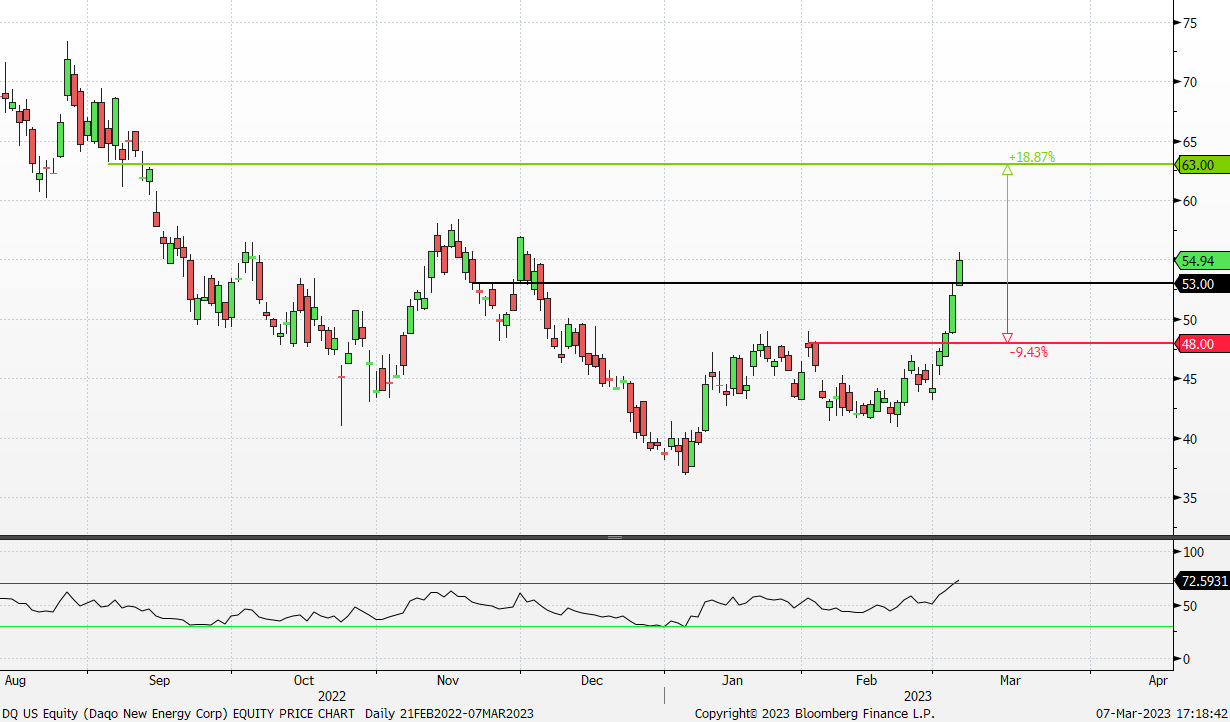
Task: Select the red 48.00 price level tag
Action: 1202,344
